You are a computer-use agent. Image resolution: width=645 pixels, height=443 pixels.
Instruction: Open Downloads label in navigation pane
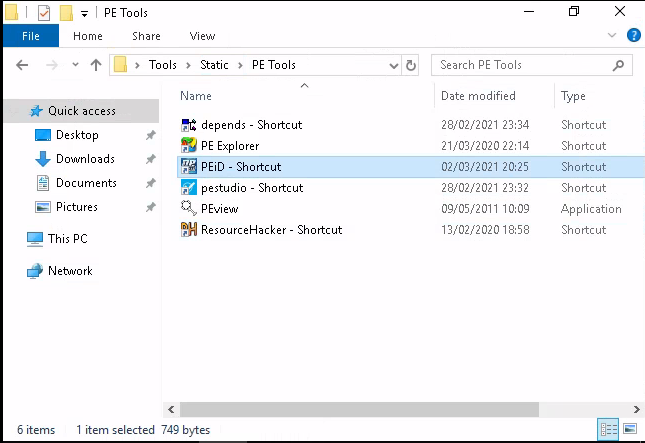(x=85, y=159)
